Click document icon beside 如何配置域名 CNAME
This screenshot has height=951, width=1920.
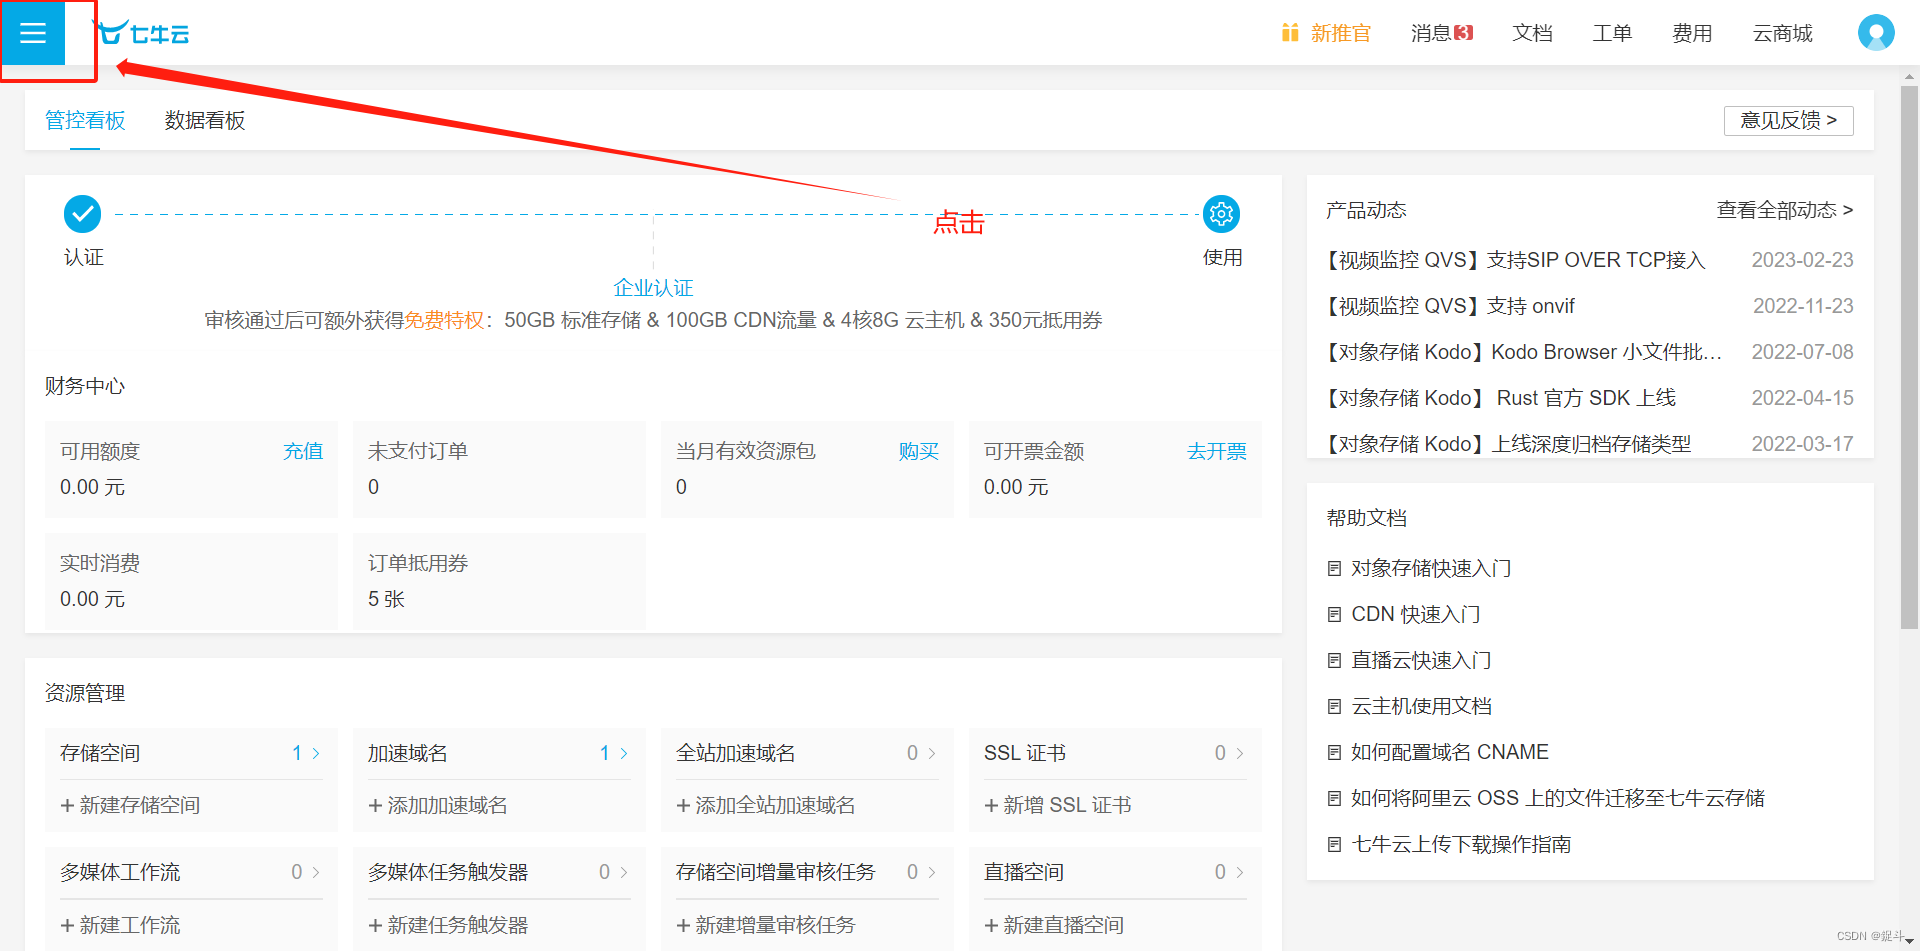[x=1334, y=753]
